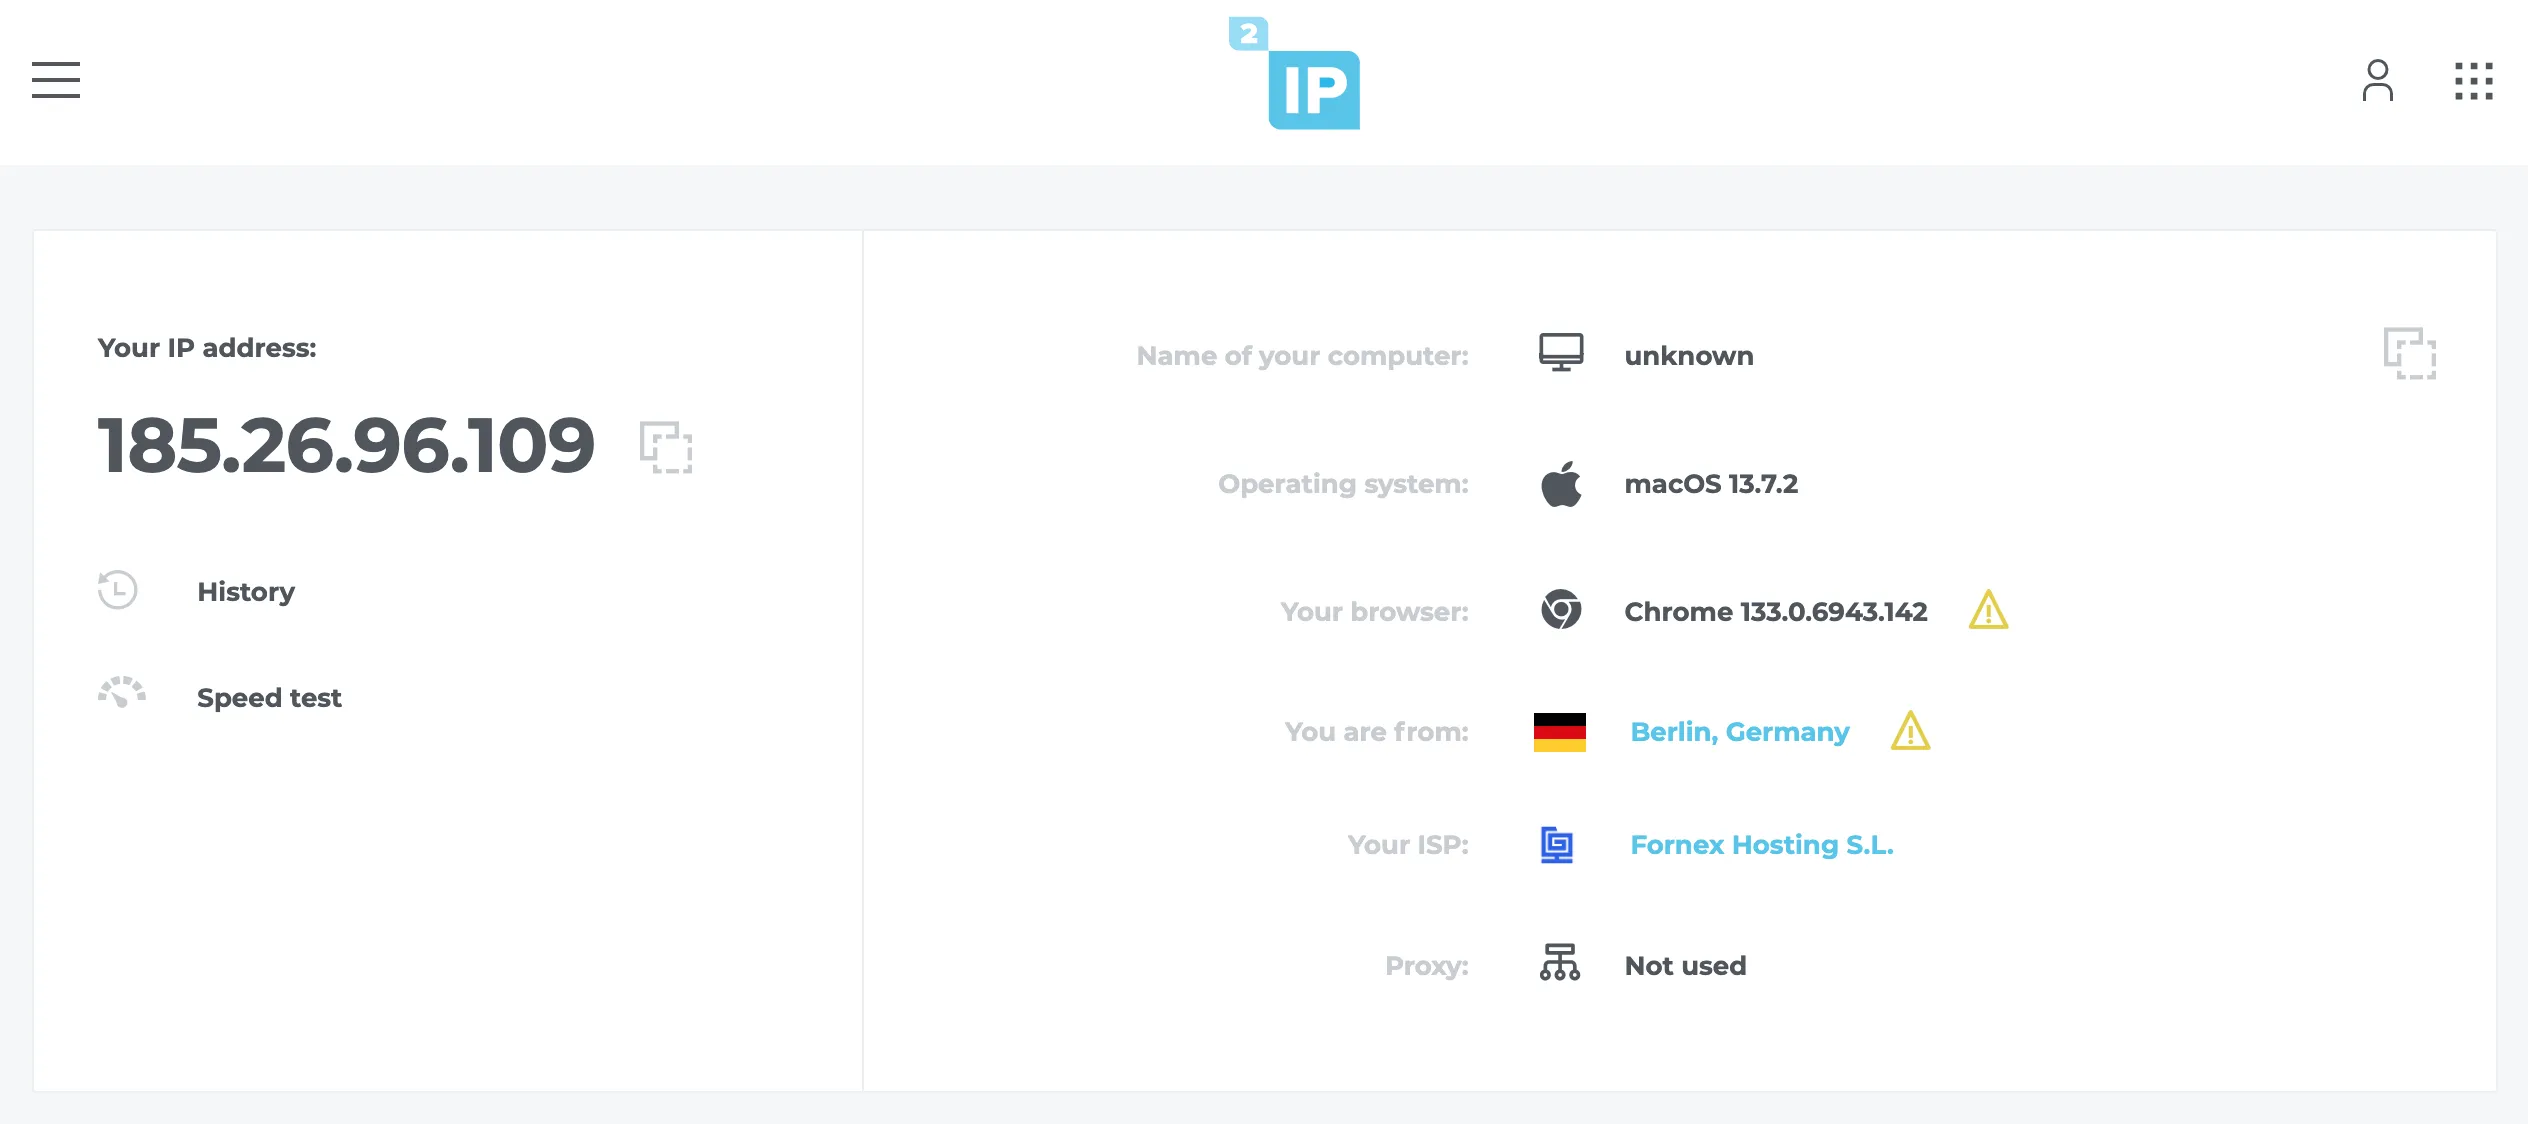Screen dimensions: 2528x1124
Task: Click the Chrome 133.0.6943.142 text
Action: coord(1776,612)
